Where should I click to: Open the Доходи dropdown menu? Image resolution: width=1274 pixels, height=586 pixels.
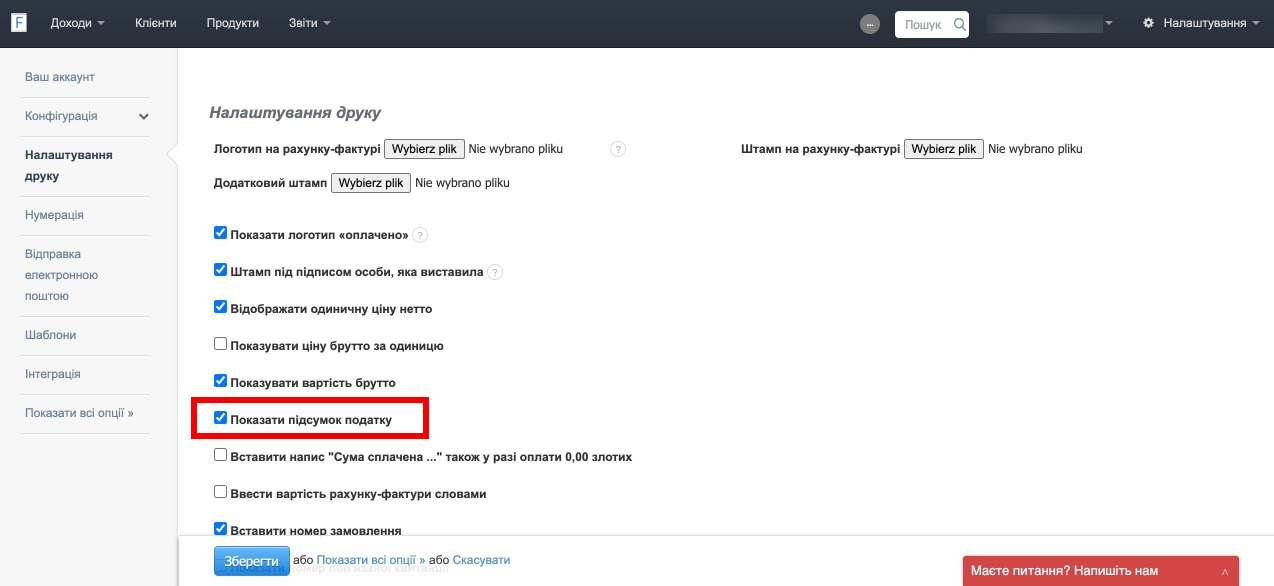point(77,23)
